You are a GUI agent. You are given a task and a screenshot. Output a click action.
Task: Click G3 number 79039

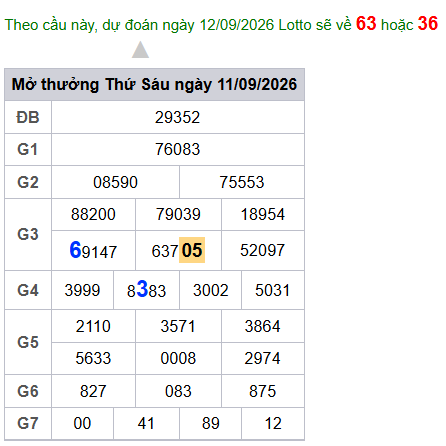[178, 214]
